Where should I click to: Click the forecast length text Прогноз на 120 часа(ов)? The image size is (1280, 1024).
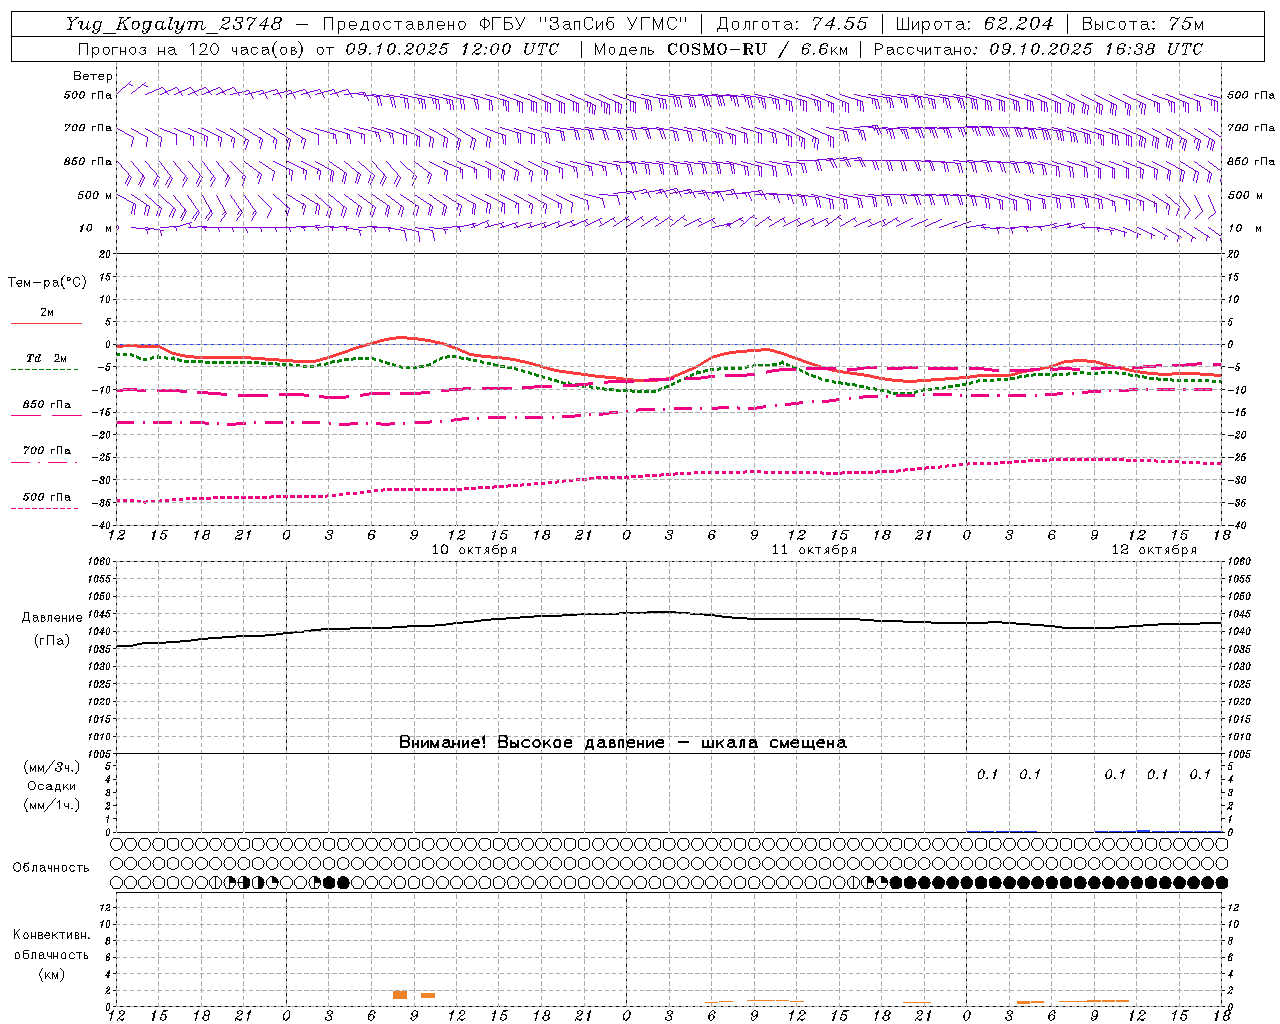coord(191,49)
